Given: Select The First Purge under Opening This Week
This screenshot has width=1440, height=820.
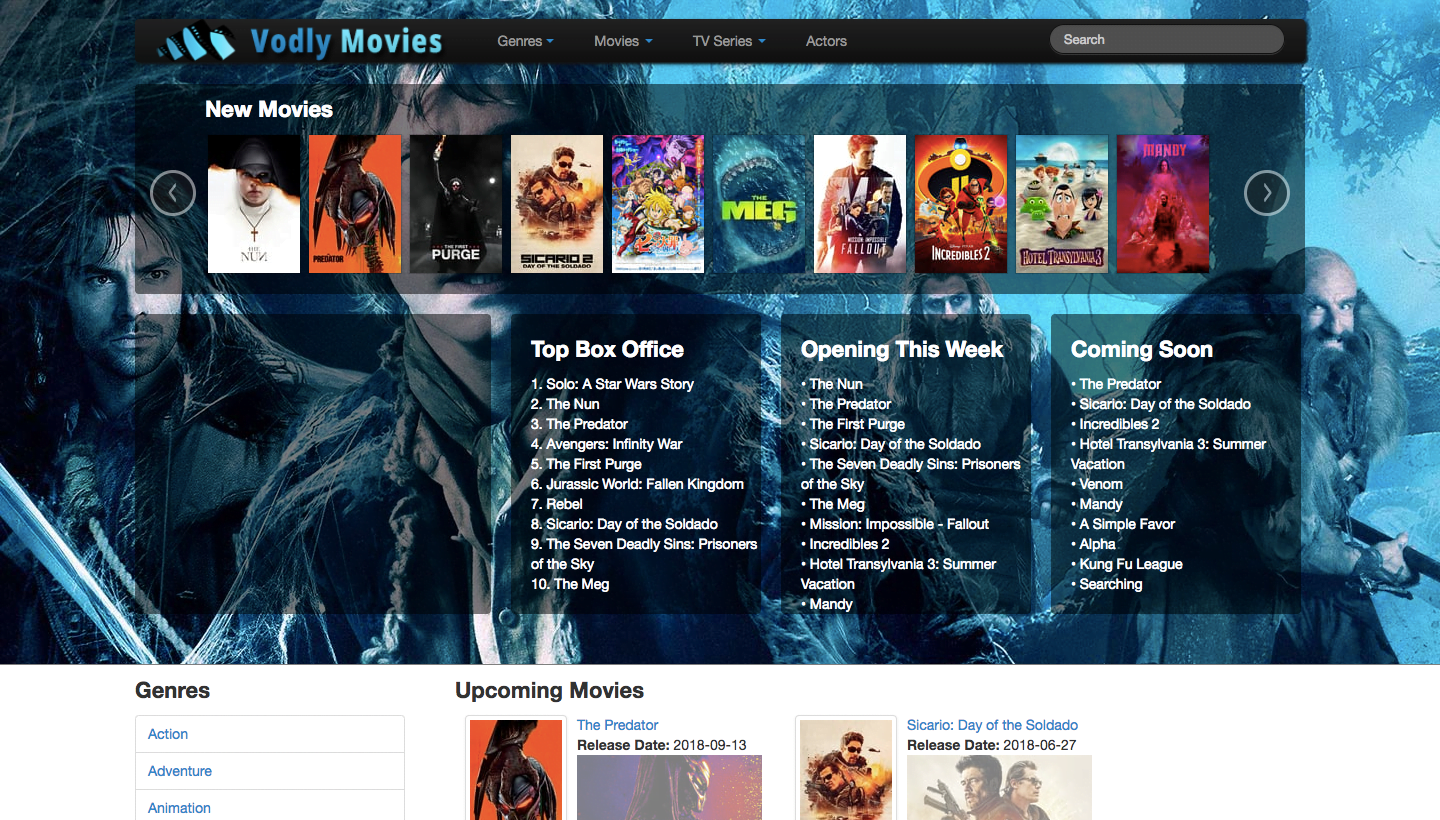Looking at the screenshot, I should point(857,424).
